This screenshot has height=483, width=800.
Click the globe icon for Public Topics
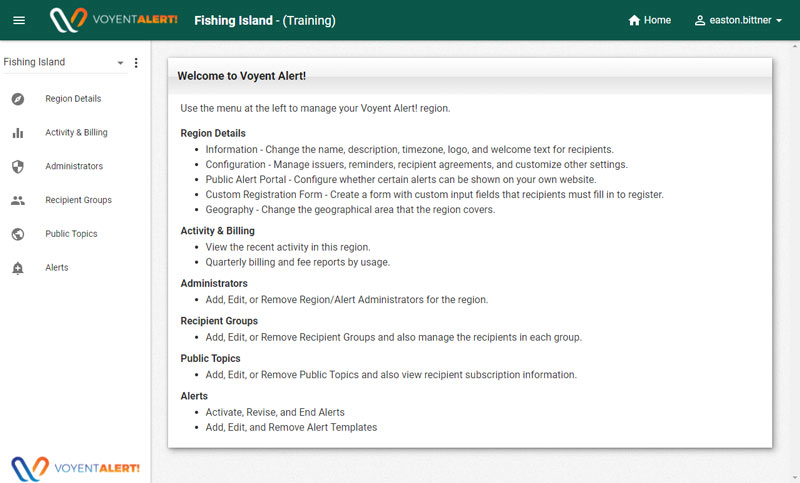tap(18, 234)
